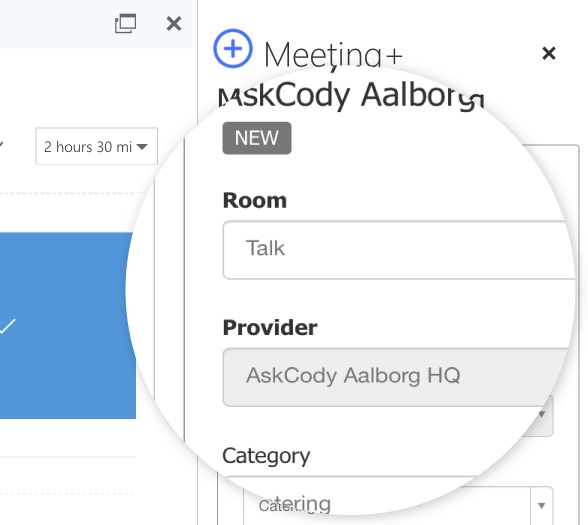The height and width of the screenshot is (525, 588).
Task: Click the Meeting+ circled plus icon
Action: coord(233,48)
